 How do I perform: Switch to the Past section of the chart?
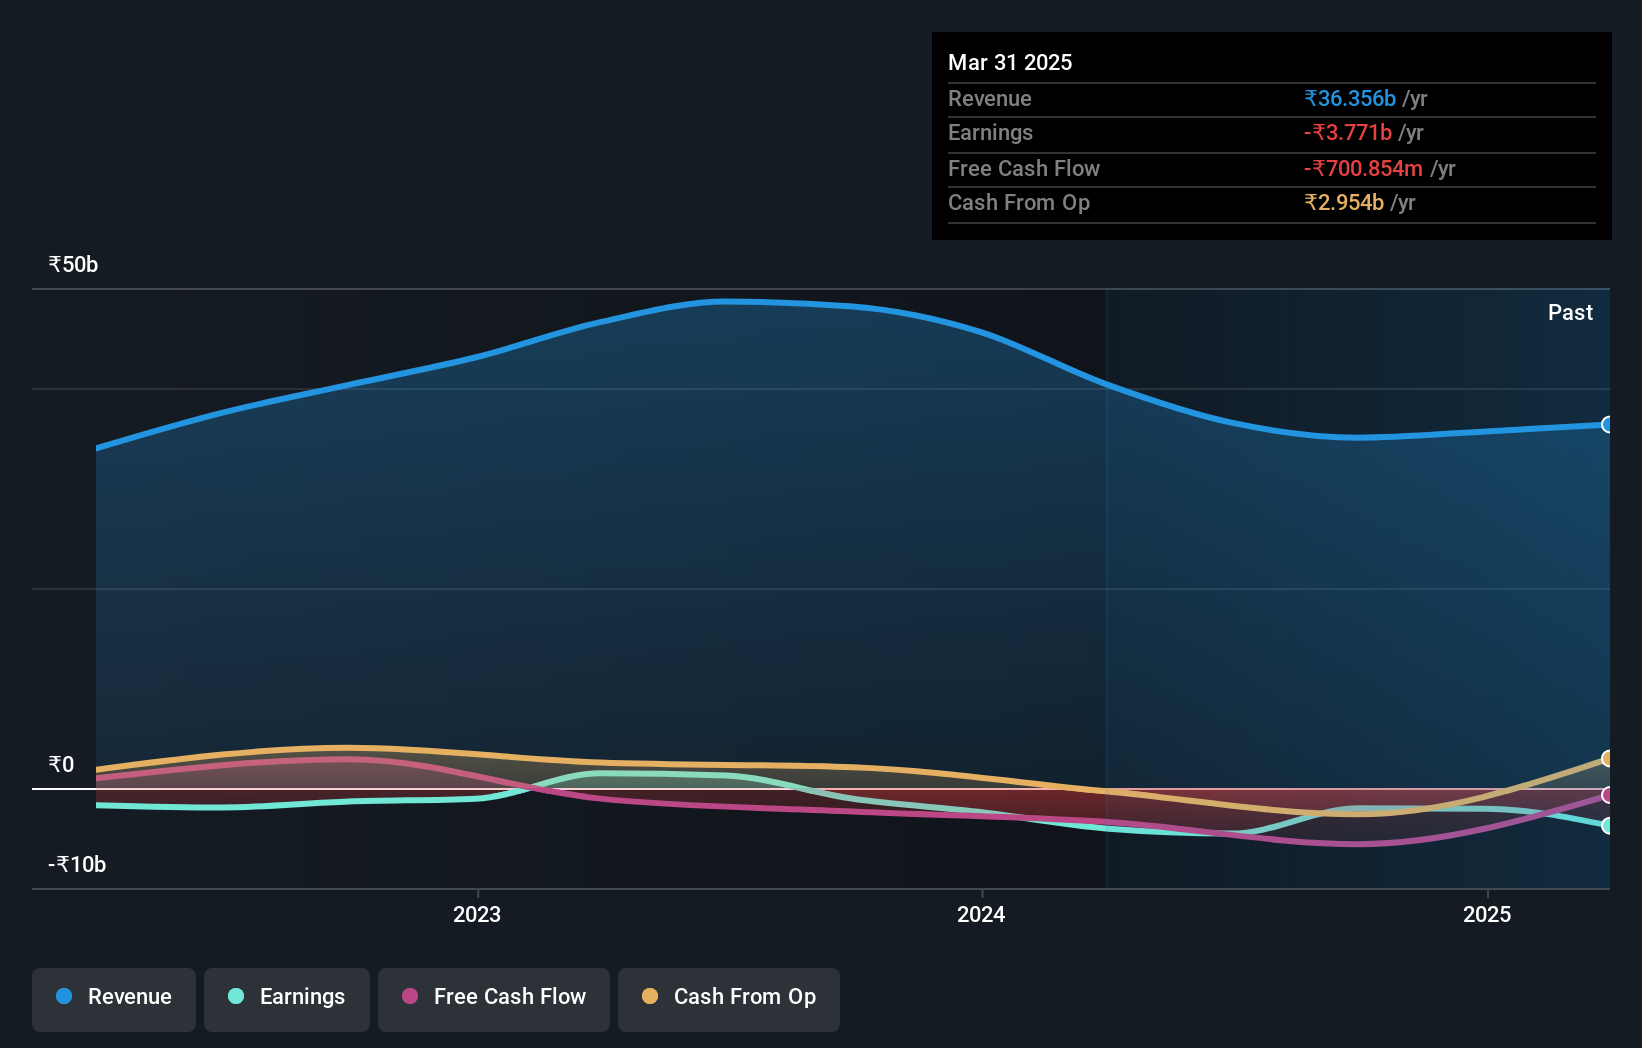(x=1570, y=312)
